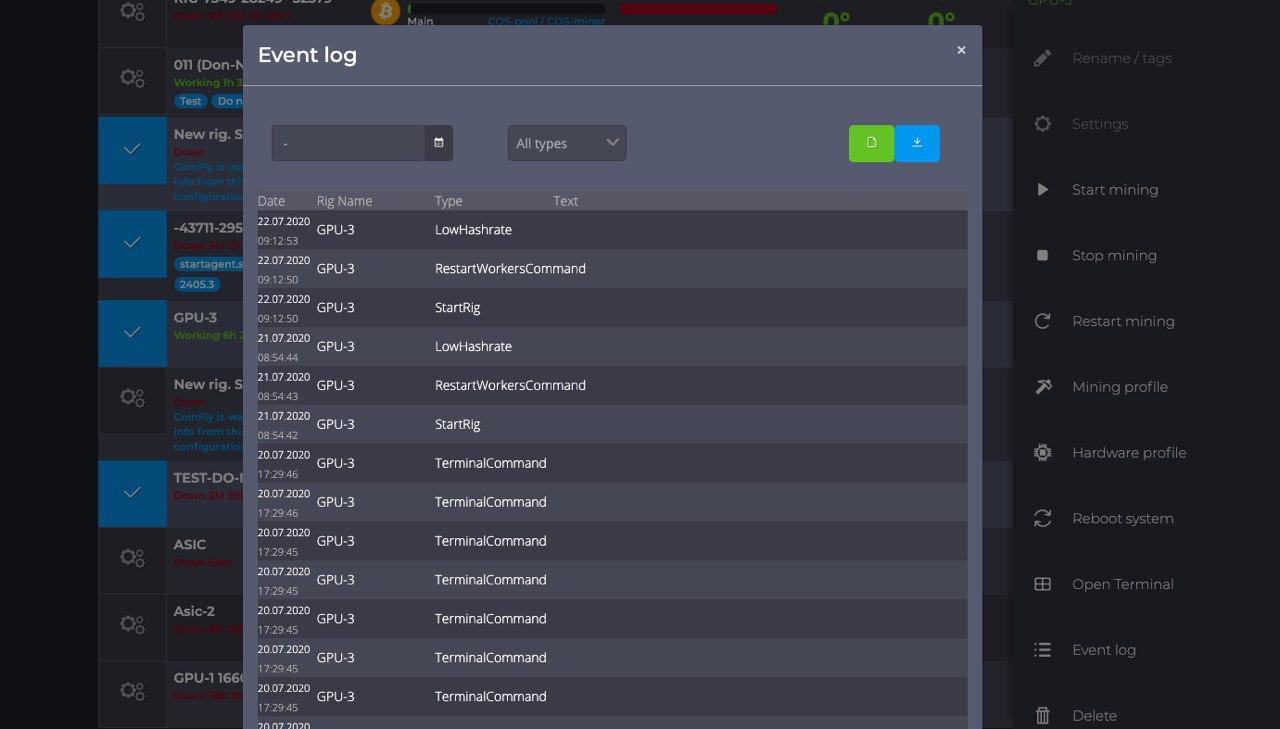1280x729 pixels.
Task: Select LowHashrate event at 08:54:44
Action: (612, 346)
